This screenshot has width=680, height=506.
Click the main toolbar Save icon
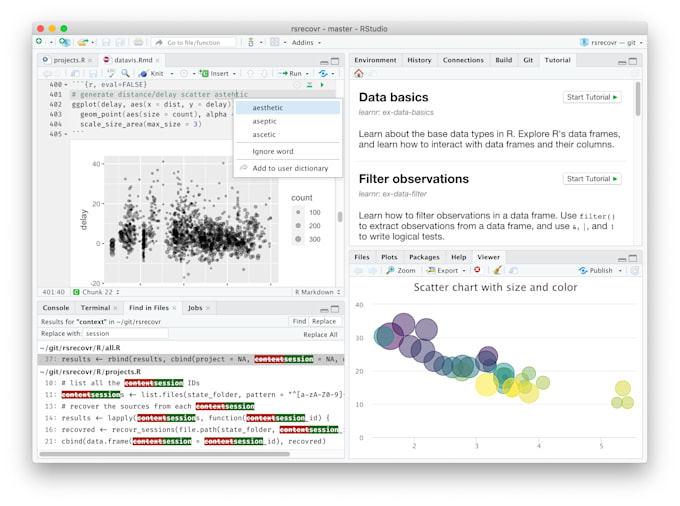point(106,42)
